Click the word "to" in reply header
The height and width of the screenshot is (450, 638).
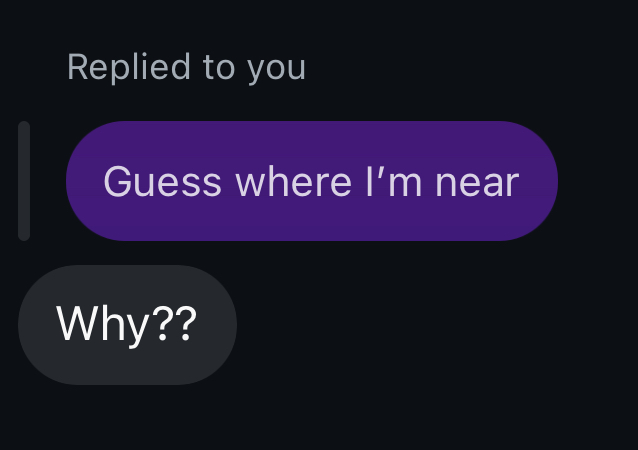click(x=219, y=67)
